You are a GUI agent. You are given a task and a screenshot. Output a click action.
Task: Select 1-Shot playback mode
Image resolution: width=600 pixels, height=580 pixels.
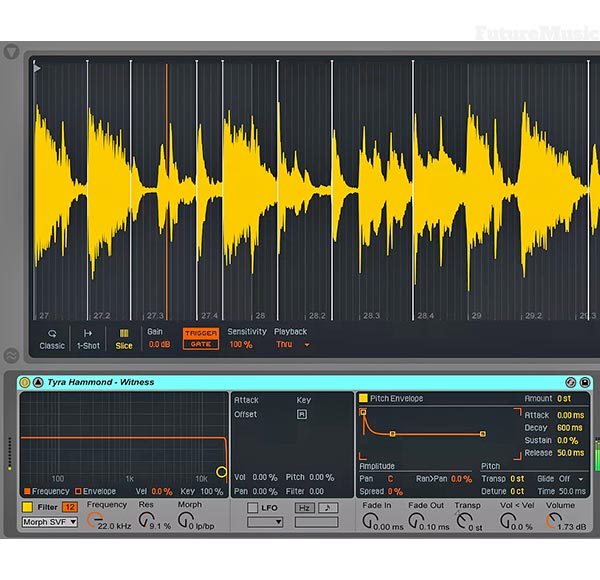pos(88,339)
